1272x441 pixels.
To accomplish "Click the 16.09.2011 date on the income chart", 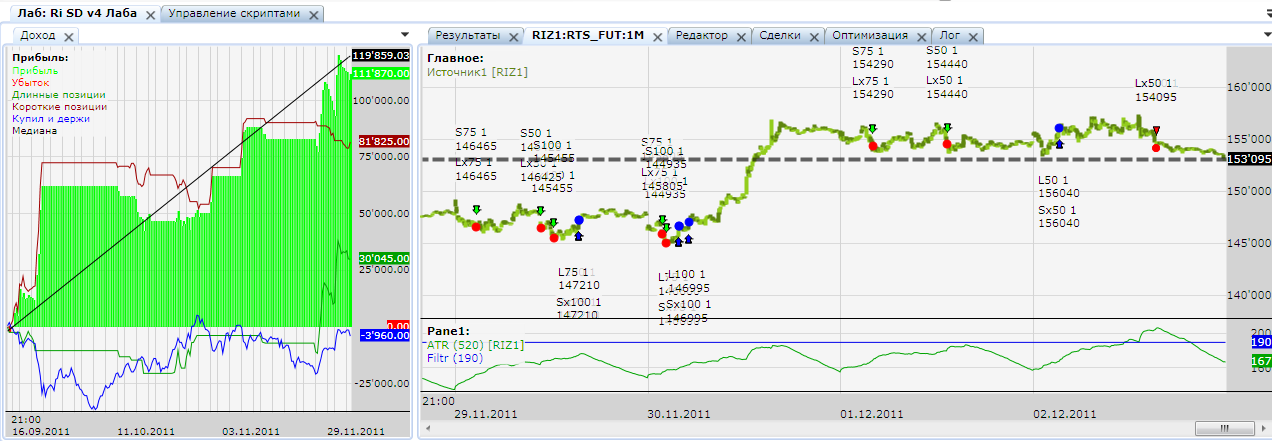I will [41, 431].
